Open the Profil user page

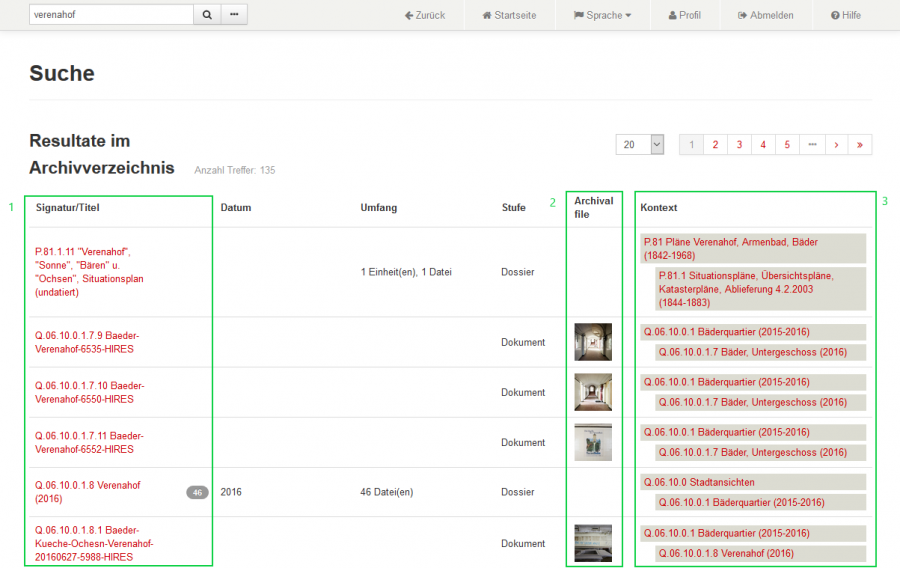point(684,15)
